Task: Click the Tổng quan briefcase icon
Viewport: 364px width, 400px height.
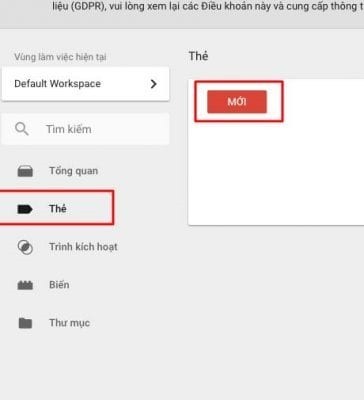Action: (25, 171)
